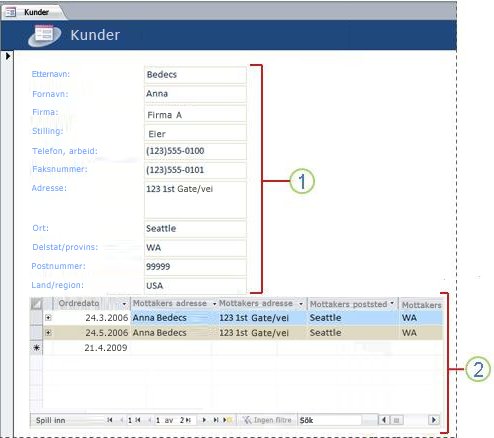The image size is (494, 438).
Task: Go to the first record in navigation bar
Action: point(110,420)
